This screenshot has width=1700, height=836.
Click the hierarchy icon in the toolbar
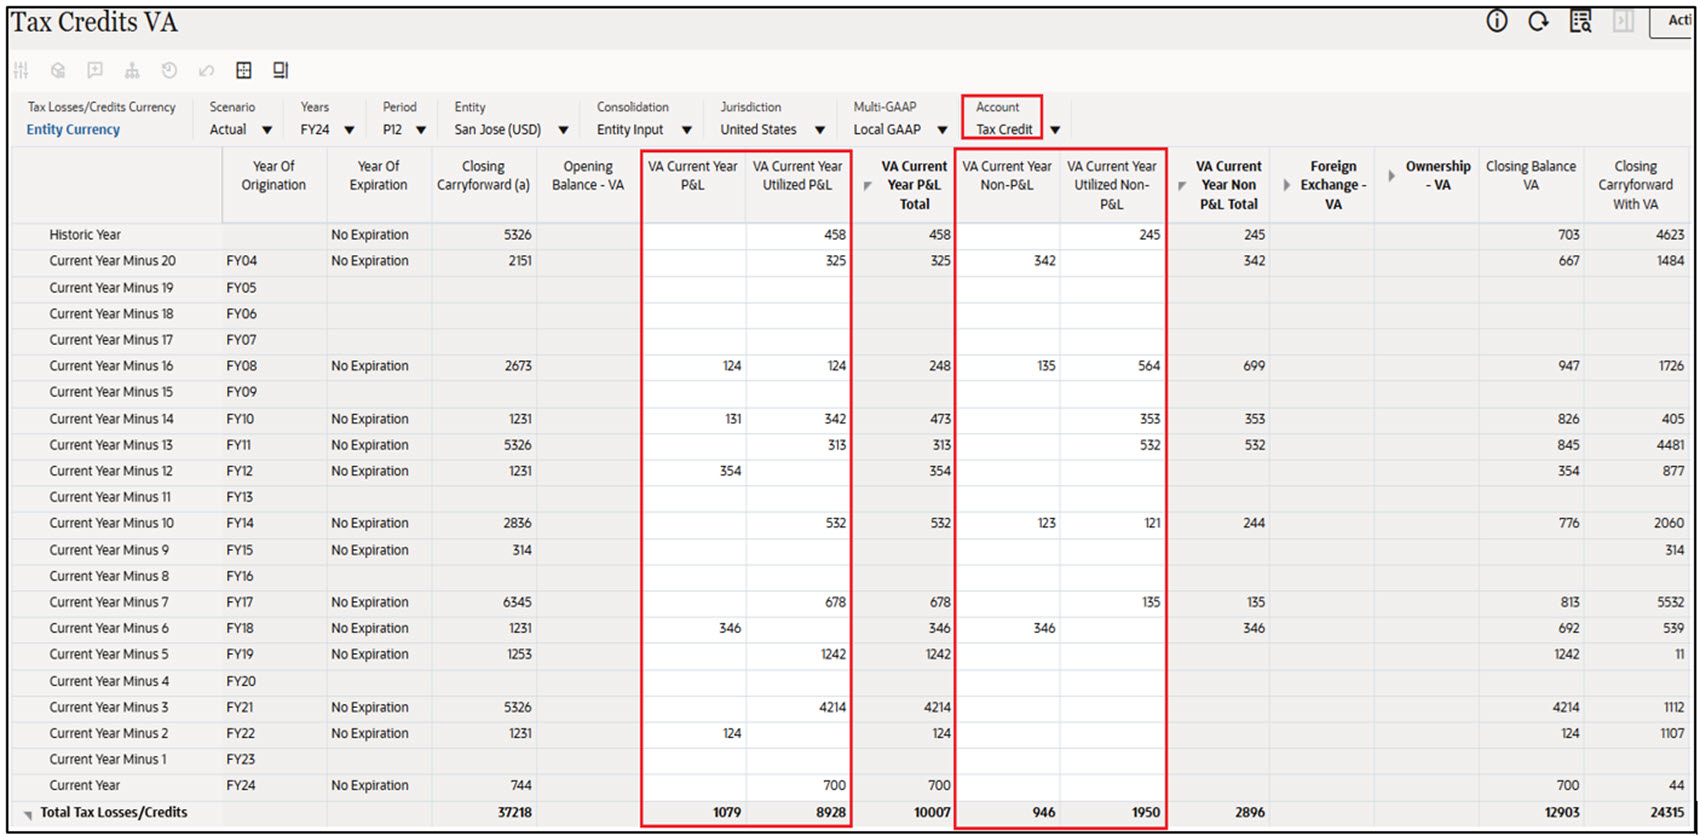coord(132,70)
